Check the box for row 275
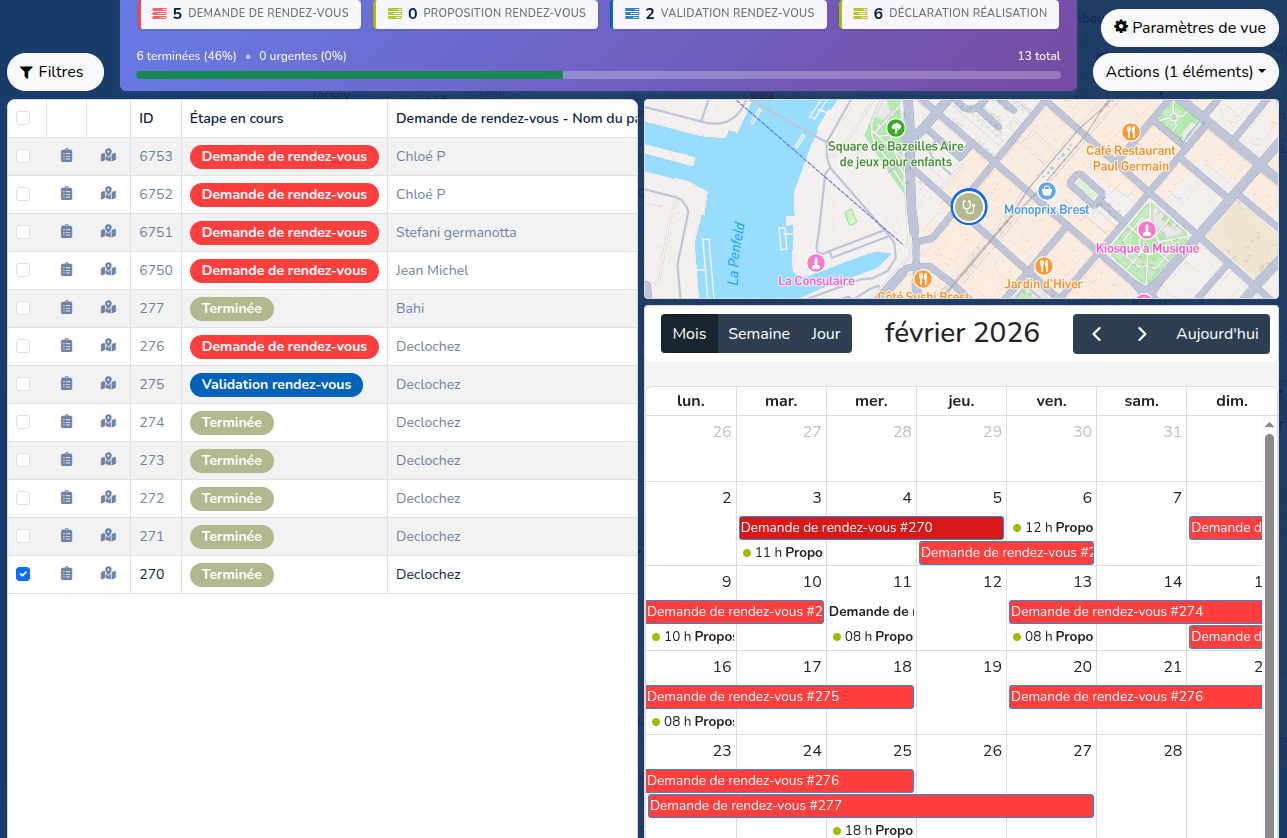The height and width of the screenshot is (838, 1287). [23, 384]
